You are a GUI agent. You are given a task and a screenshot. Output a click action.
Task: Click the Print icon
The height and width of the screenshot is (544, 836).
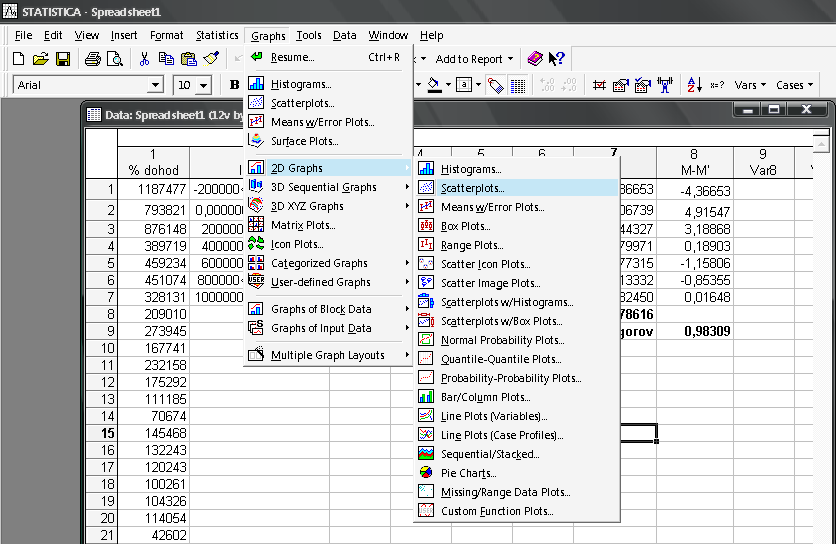(x=93, y=59)
